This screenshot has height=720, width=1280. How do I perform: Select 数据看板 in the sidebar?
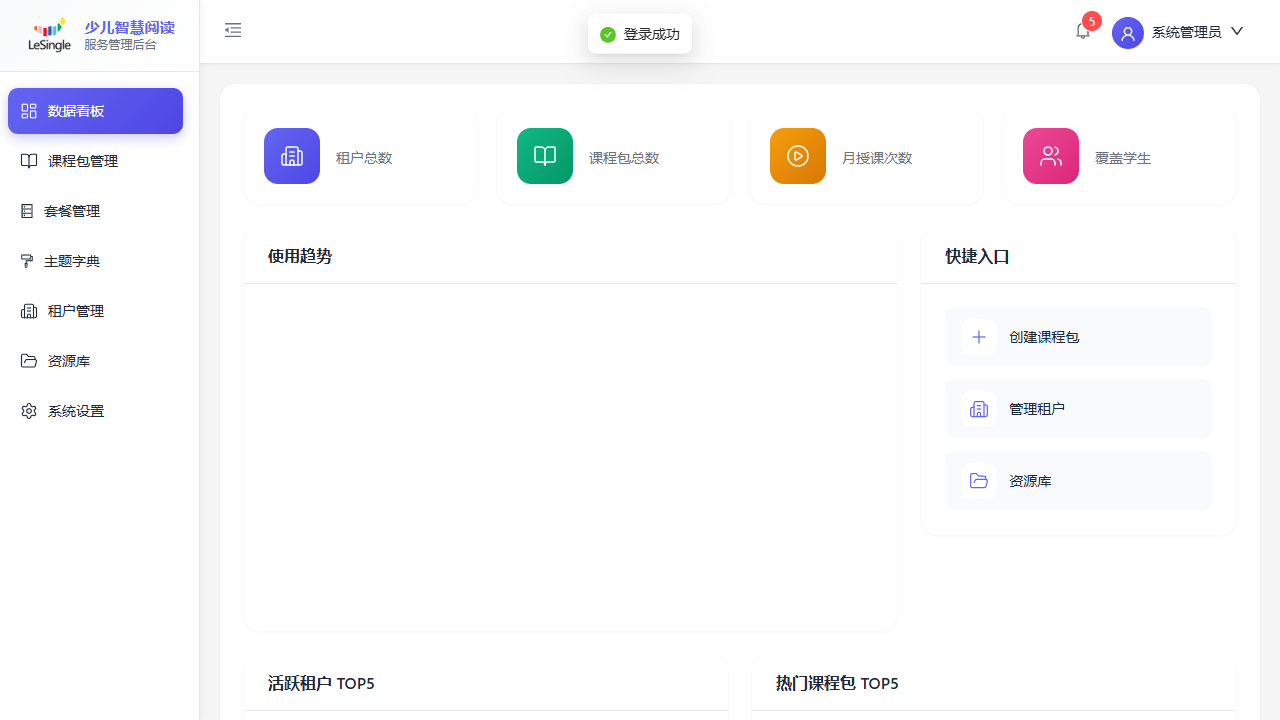(95, 111)
